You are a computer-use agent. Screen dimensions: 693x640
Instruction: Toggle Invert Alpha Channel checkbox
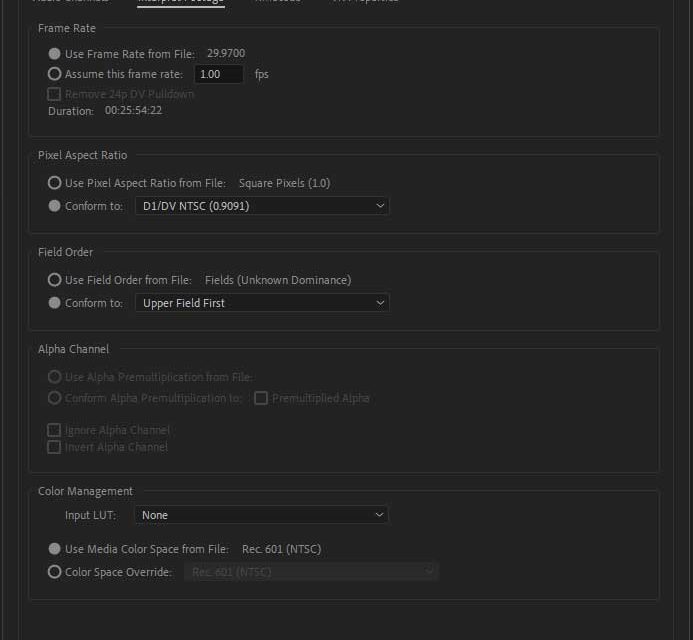[x=55, y=447]
